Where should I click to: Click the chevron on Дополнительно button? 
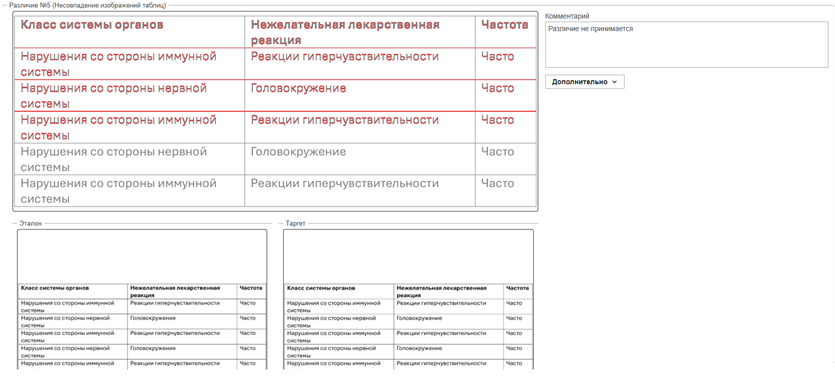coord(615,83)
